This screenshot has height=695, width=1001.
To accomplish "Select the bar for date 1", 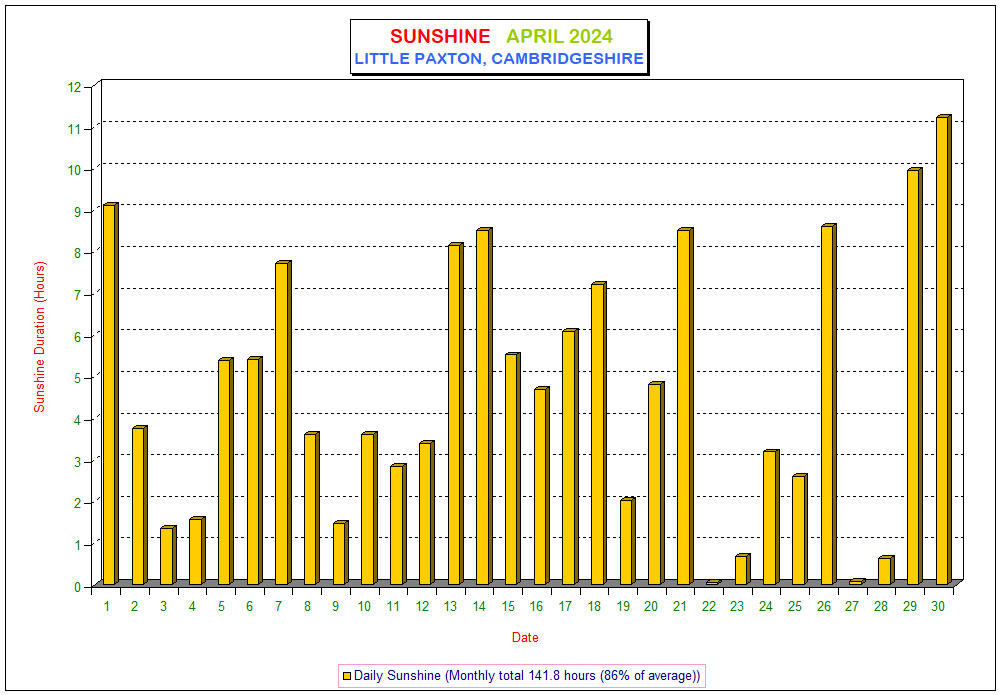I will click(x=111, y=394).
